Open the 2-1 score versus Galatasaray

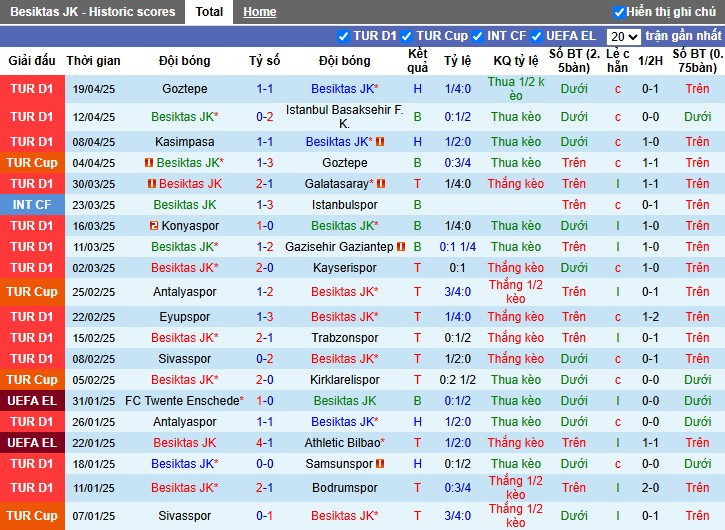pyautogui.click(x=264, y=184)
